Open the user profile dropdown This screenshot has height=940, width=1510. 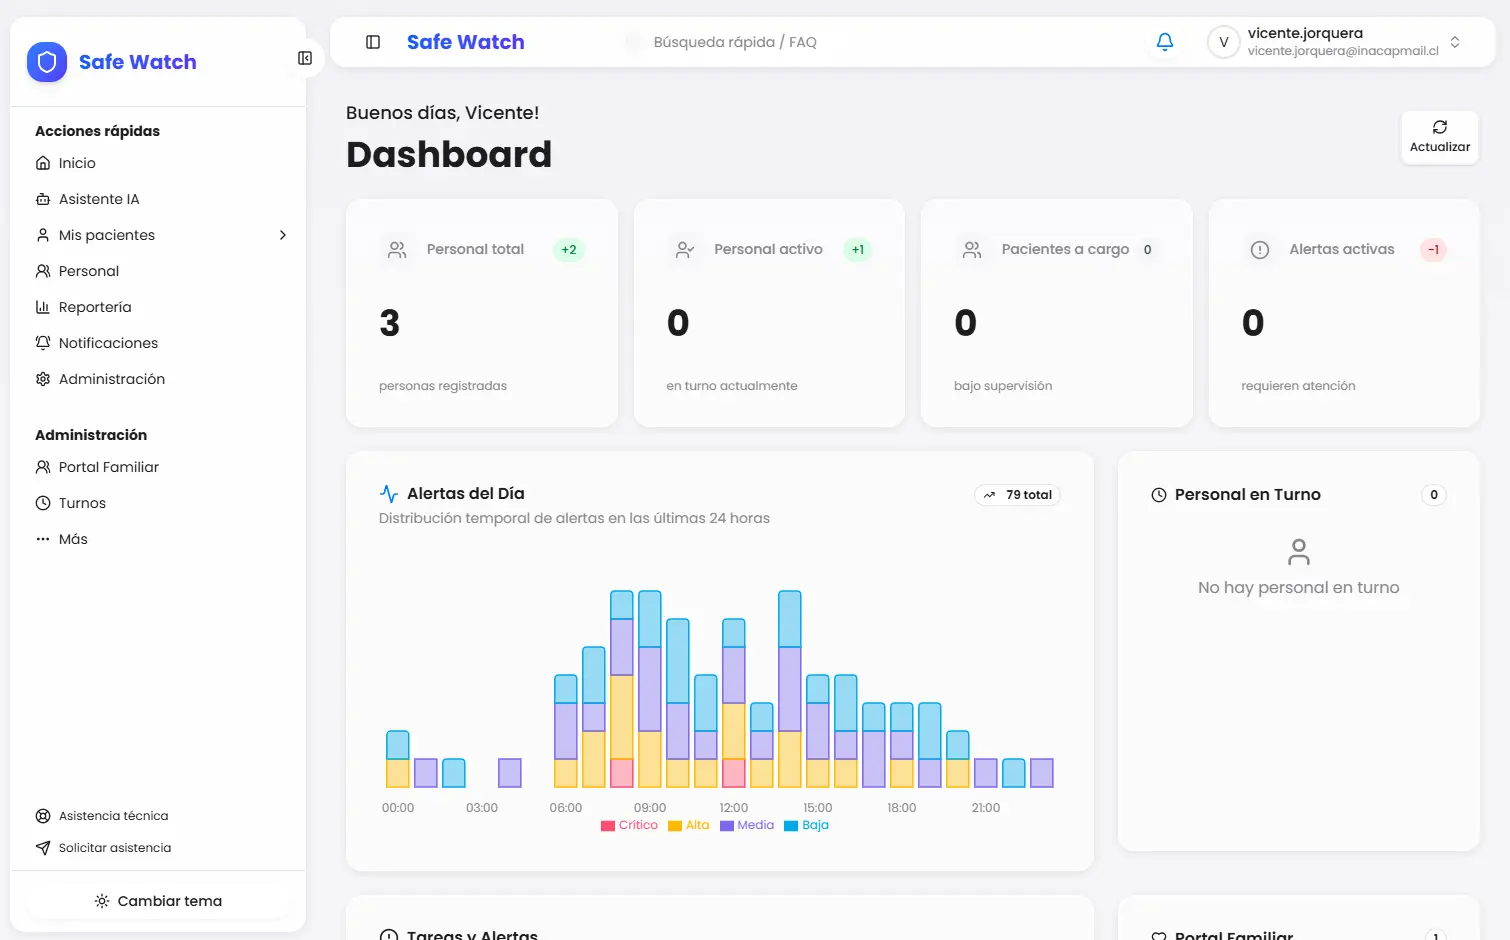click(x=1455, y=41)
